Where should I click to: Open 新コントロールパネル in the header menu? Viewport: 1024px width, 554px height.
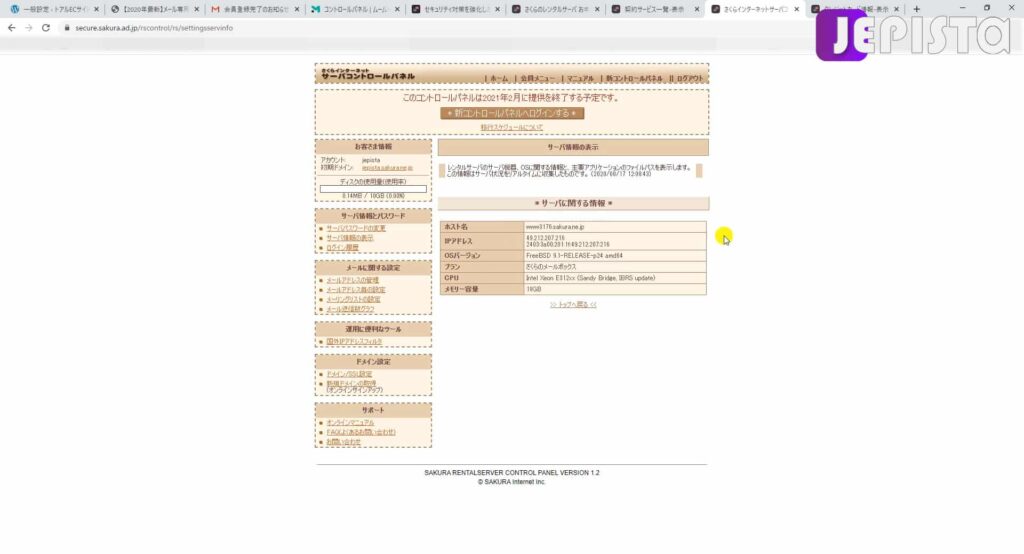coord(633,78)
